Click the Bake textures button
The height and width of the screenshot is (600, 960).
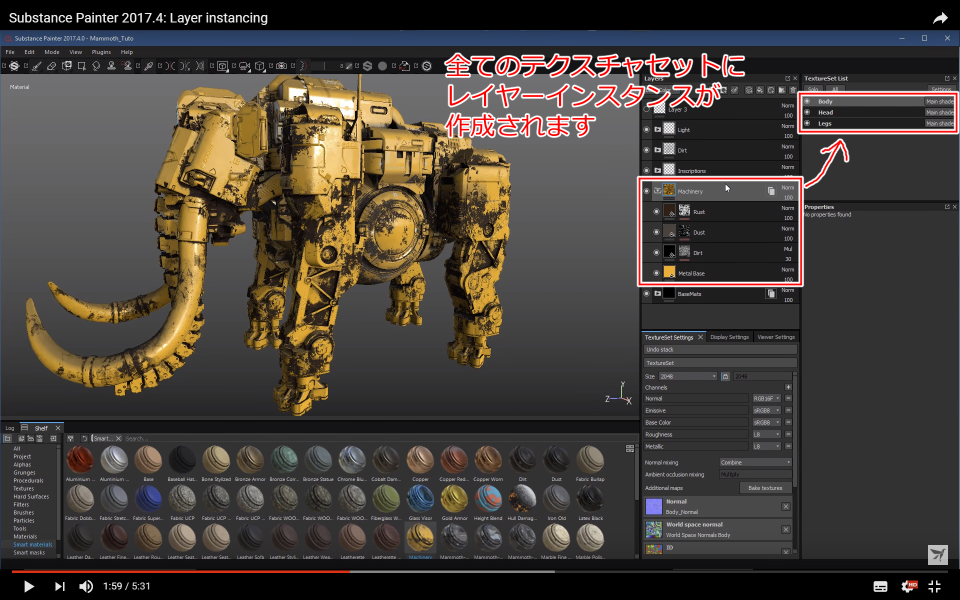click(x=765, y=488)
